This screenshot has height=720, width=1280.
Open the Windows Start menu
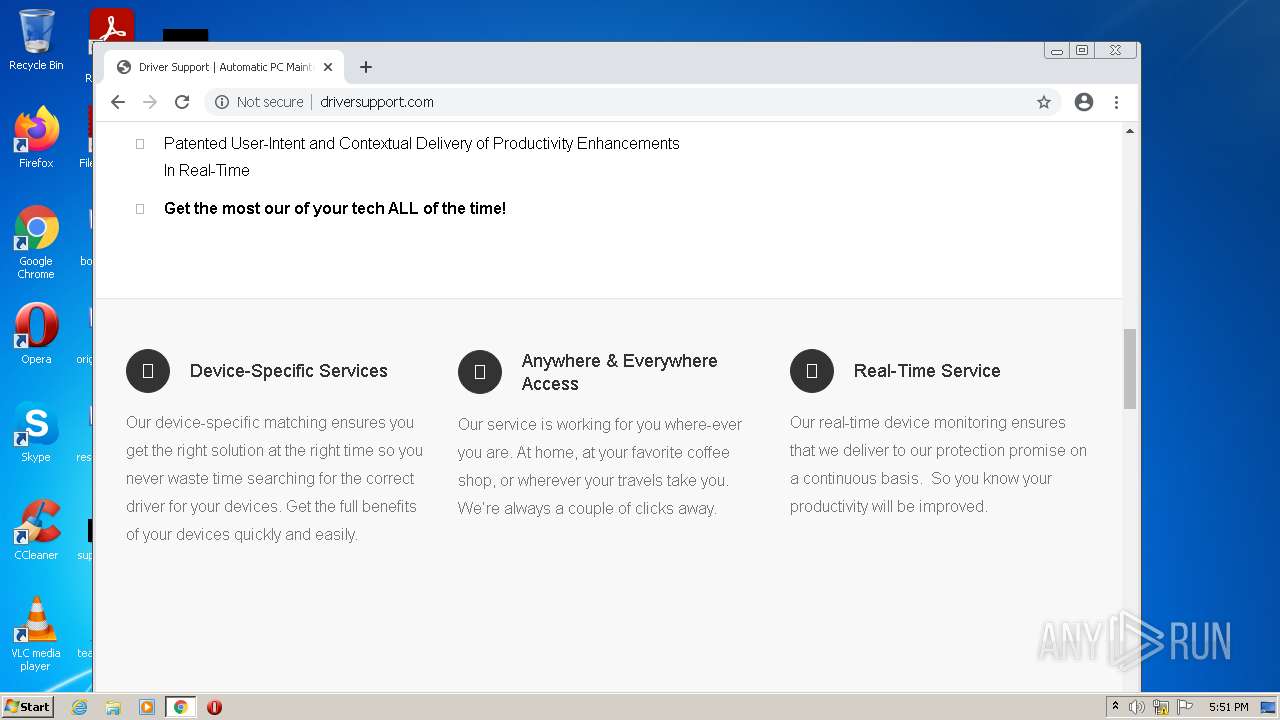click(x=27, y=707)
